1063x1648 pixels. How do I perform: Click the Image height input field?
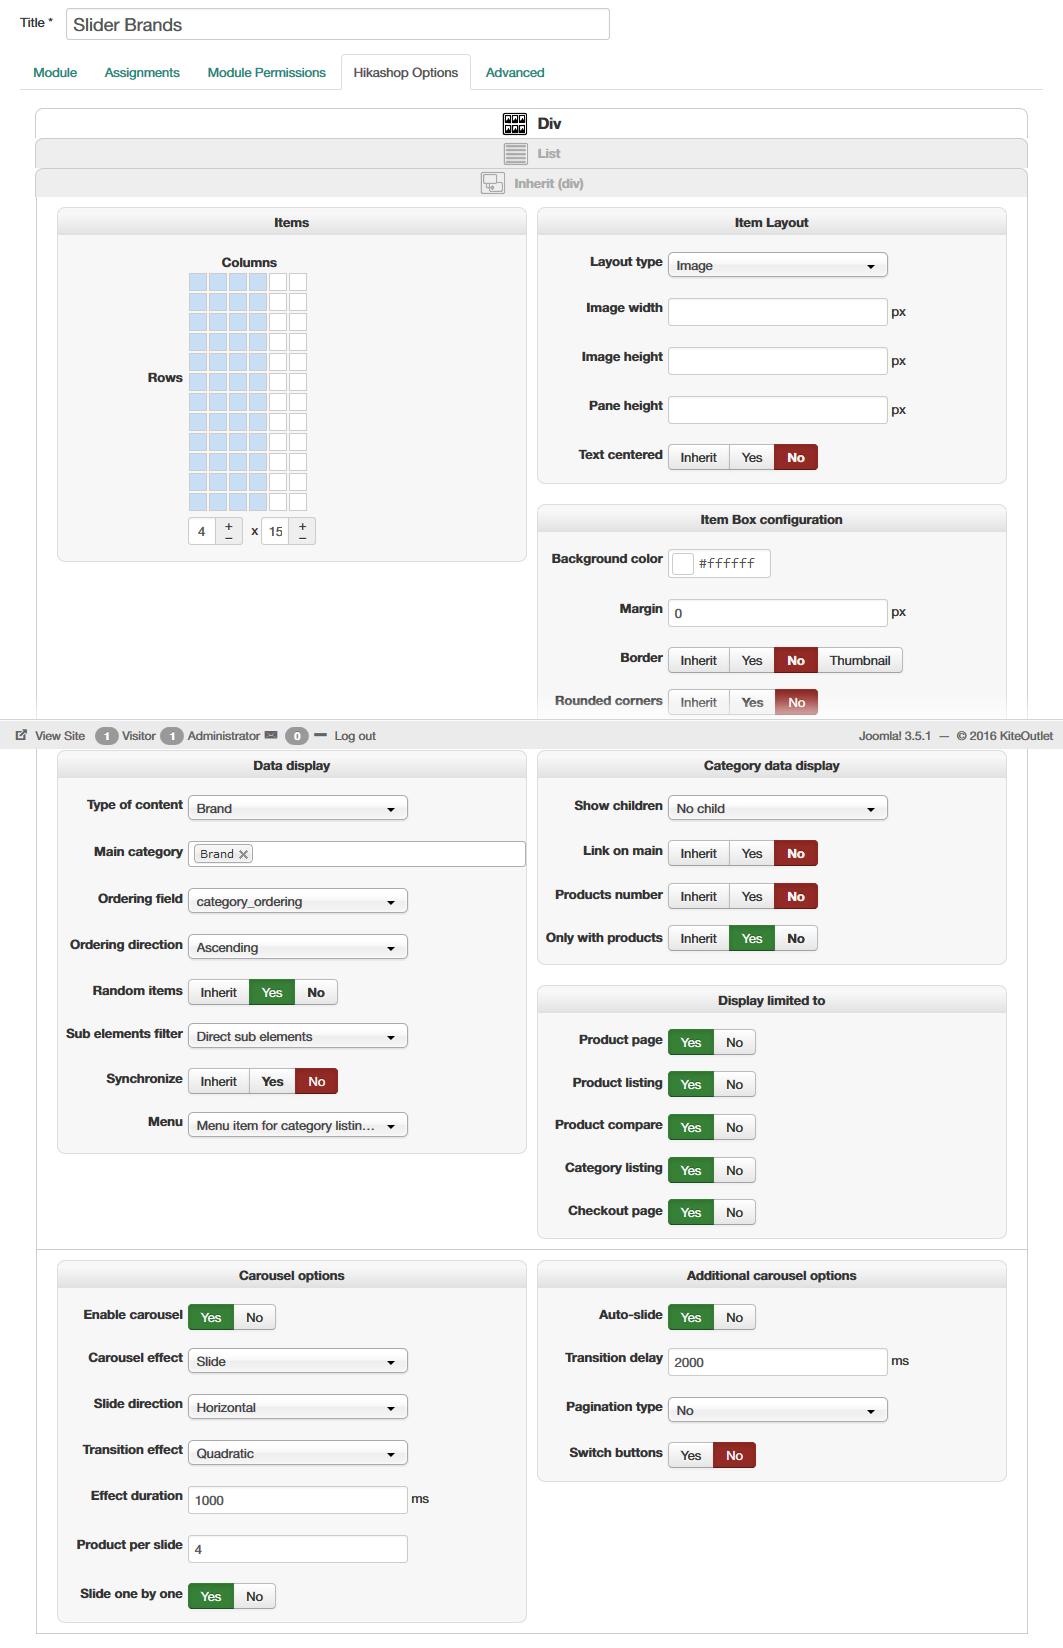[x=778, y=361]
